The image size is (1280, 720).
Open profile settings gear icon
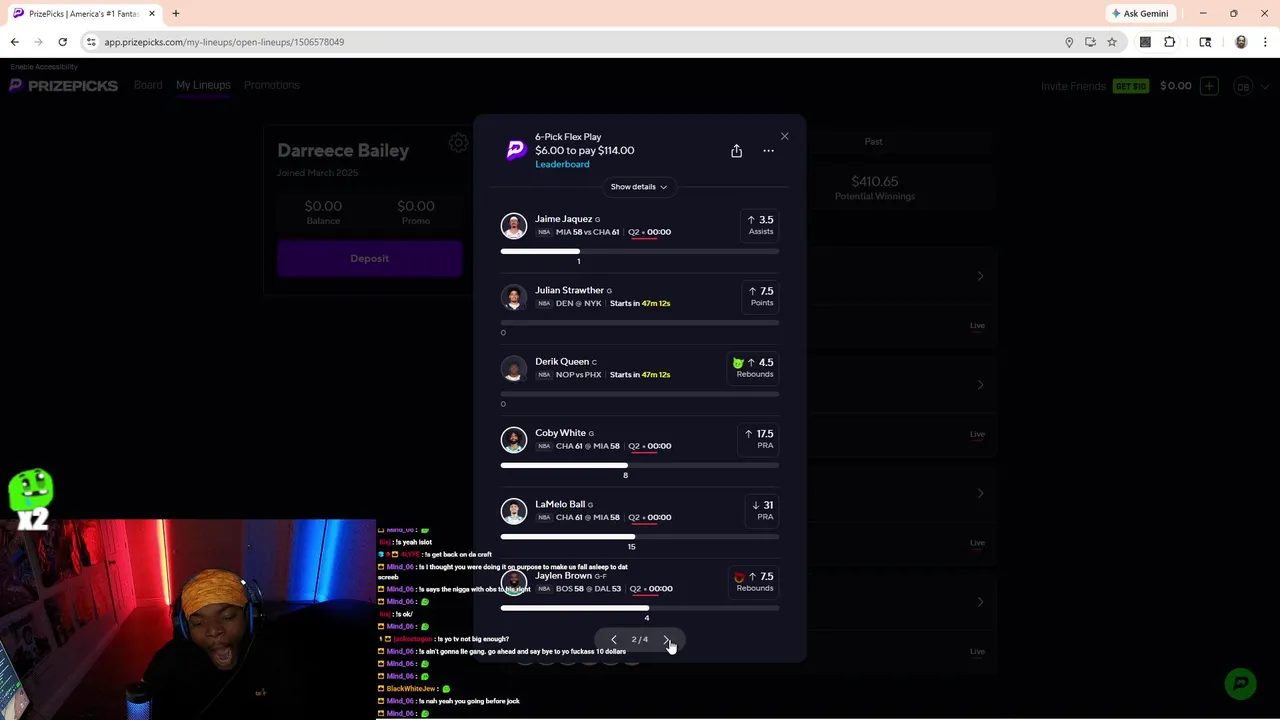coord(458,143)
